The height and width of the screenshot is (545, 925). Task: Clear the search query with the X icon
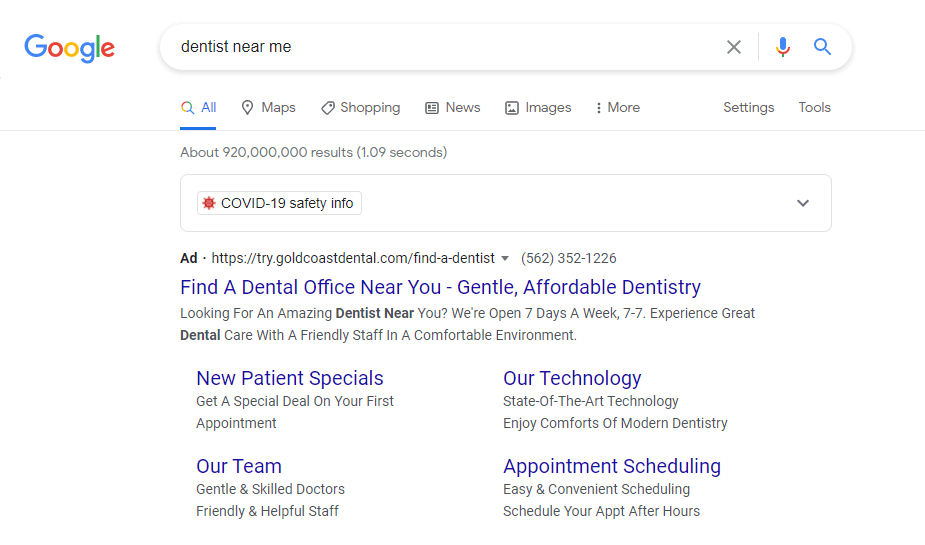point(733,47)
